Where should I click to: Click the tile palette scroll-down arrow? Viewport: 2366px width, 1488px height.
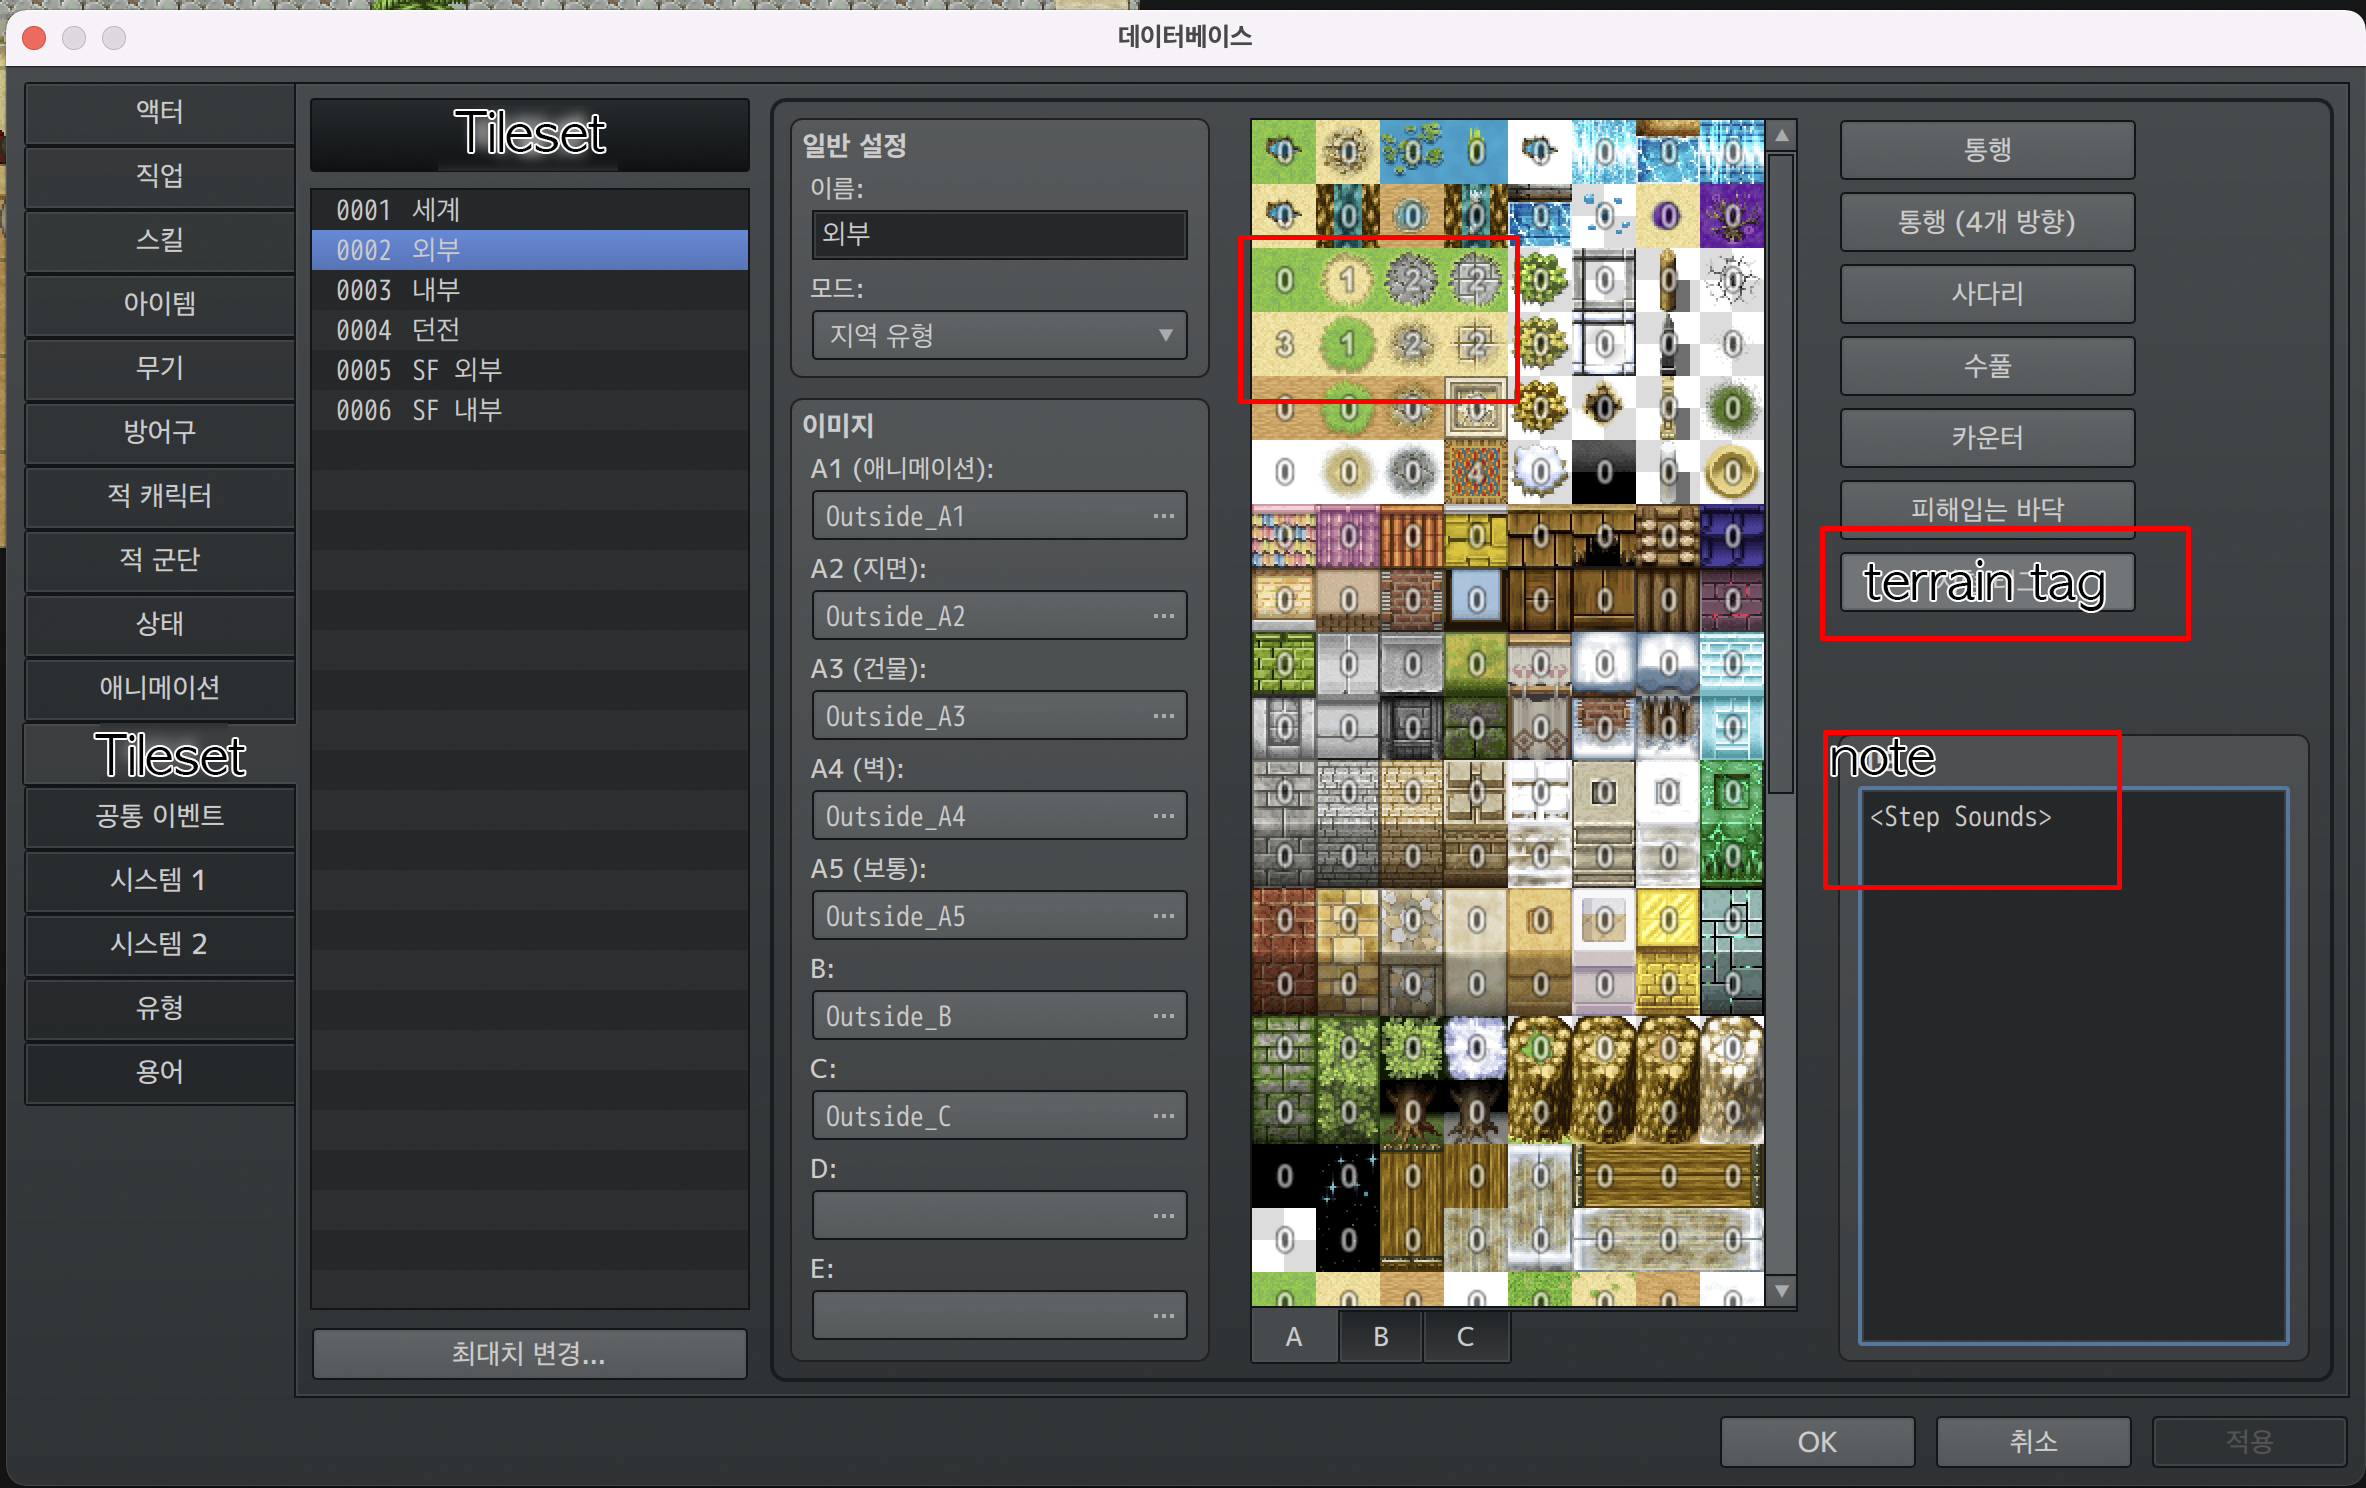(1781, 1291)
